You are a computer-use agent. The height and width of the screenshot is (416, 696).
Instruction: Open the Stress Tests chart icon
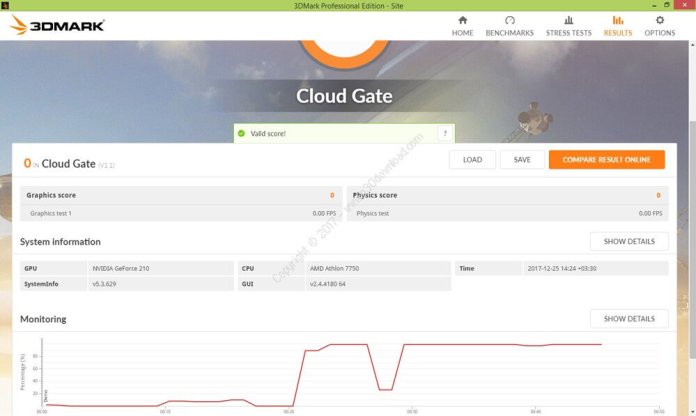(569, 20)
